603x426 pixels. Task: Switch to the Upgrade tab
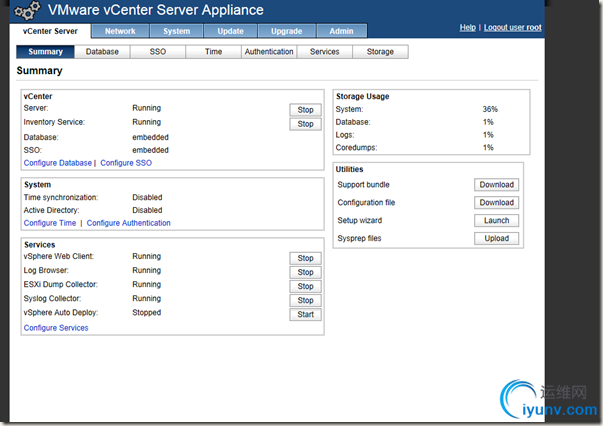[x=286, y=31]
